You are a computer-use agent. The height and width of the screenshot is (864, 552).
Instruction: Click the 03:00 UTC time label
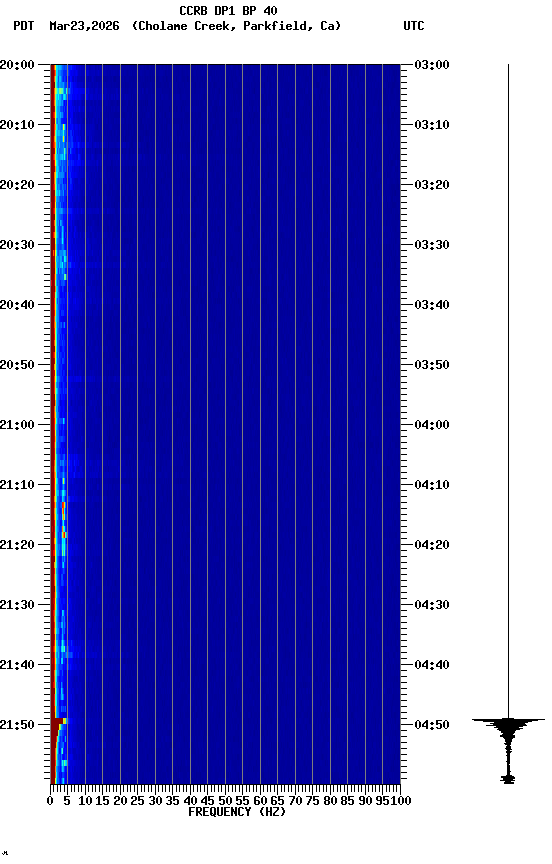432,65
